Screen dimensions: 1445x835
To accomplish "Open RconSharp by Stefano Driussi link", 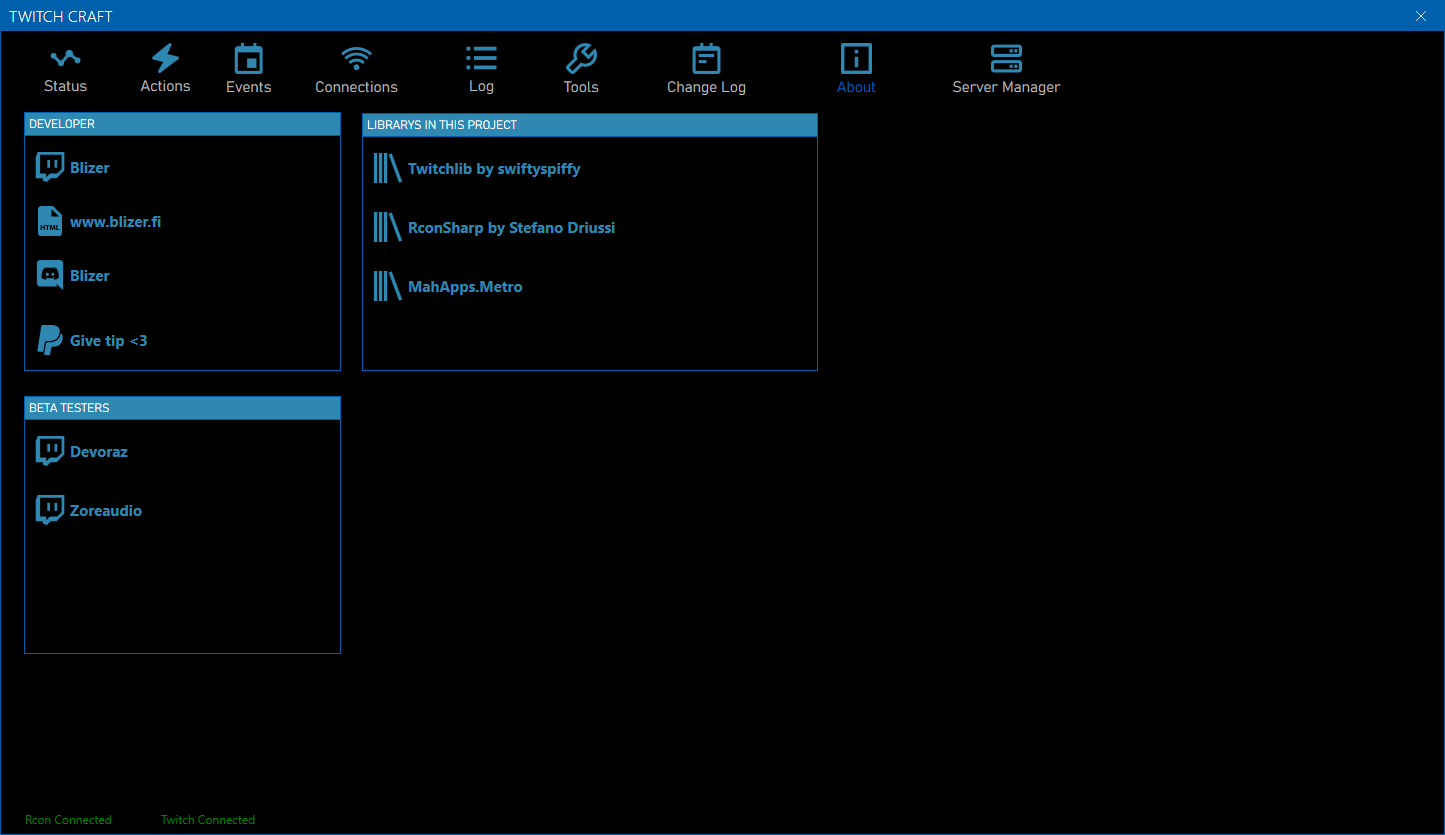I will point(511,228).
